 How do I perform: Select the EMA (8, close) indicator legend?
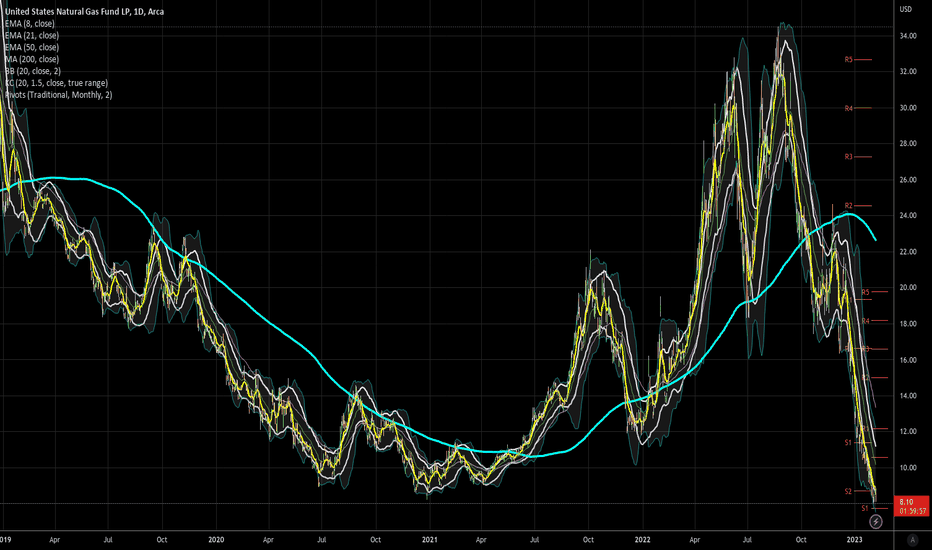coord(30,23)
